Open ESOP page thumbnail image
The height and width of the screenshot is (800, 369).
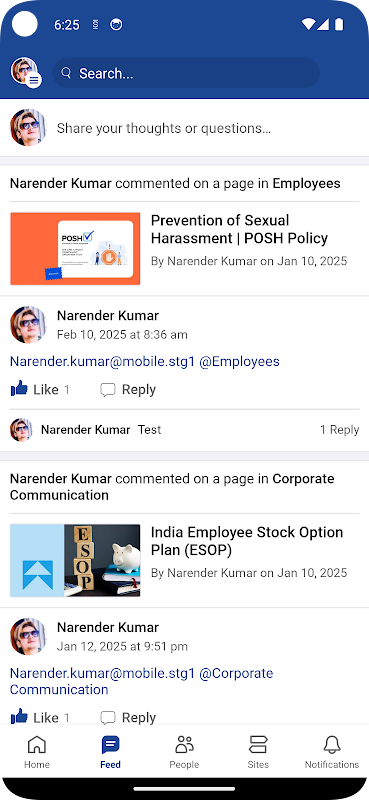click(x=75, y=560)
